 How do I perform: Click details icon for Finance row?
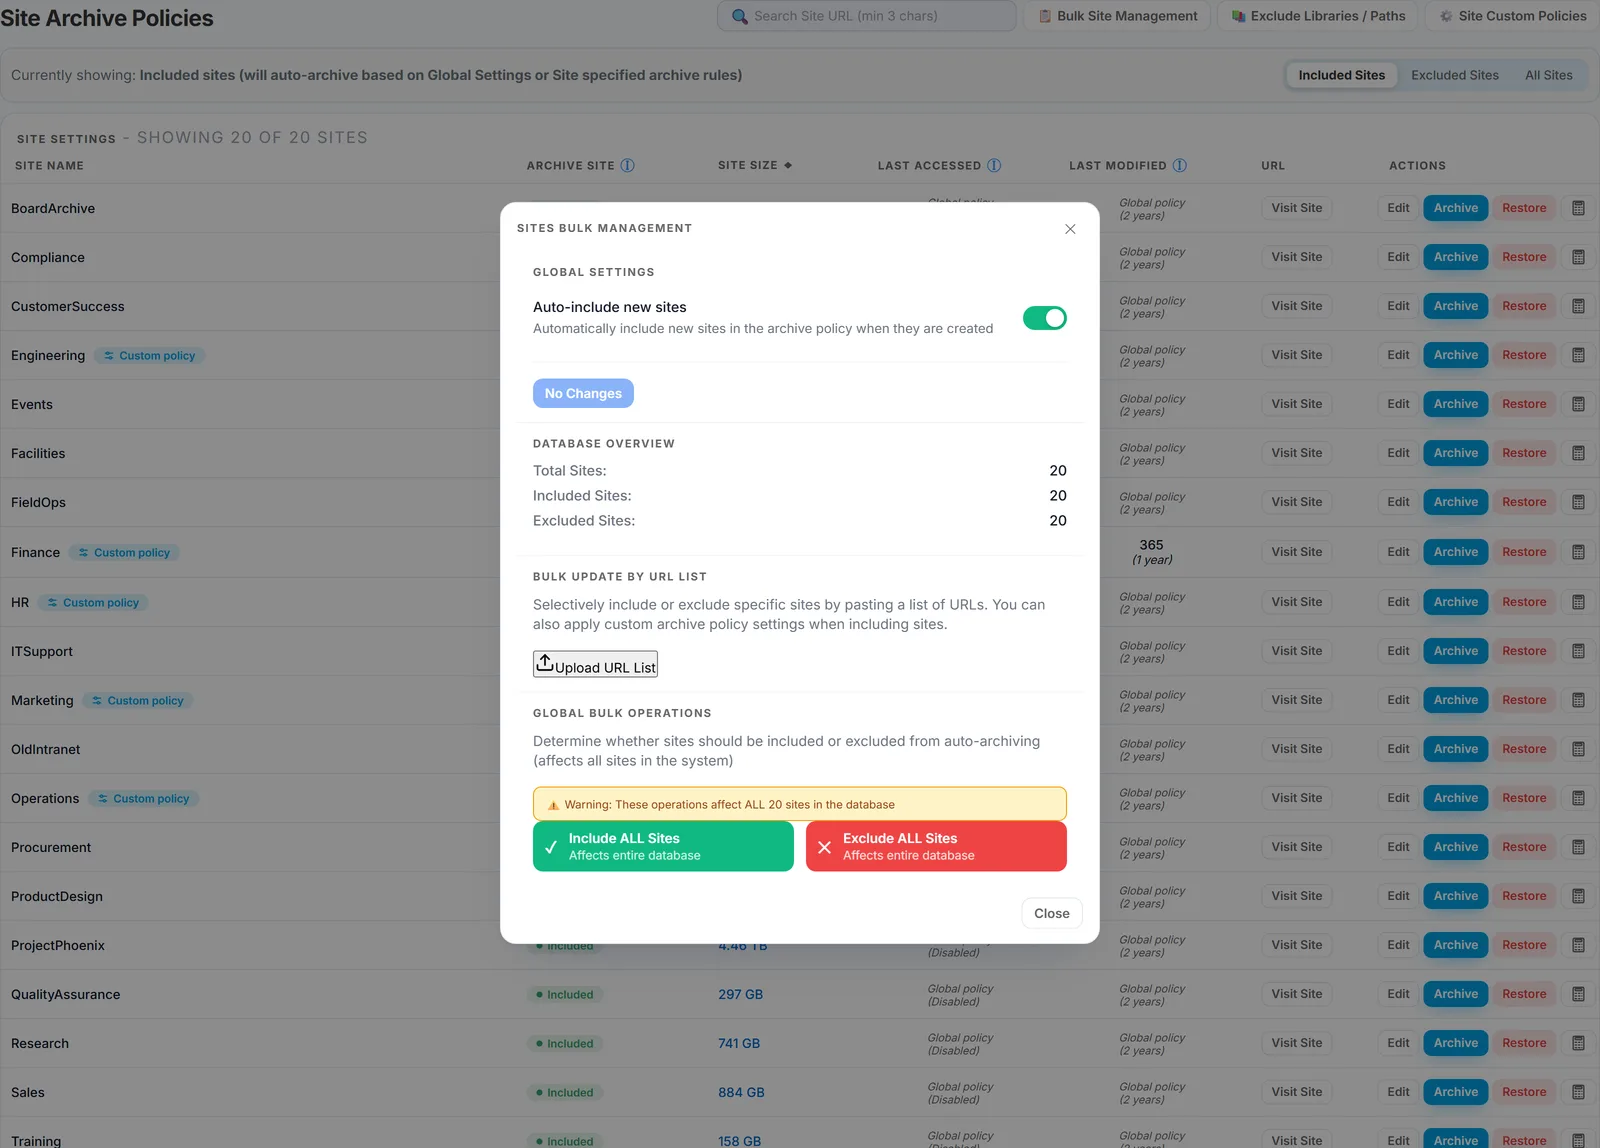coord(1578,552)
